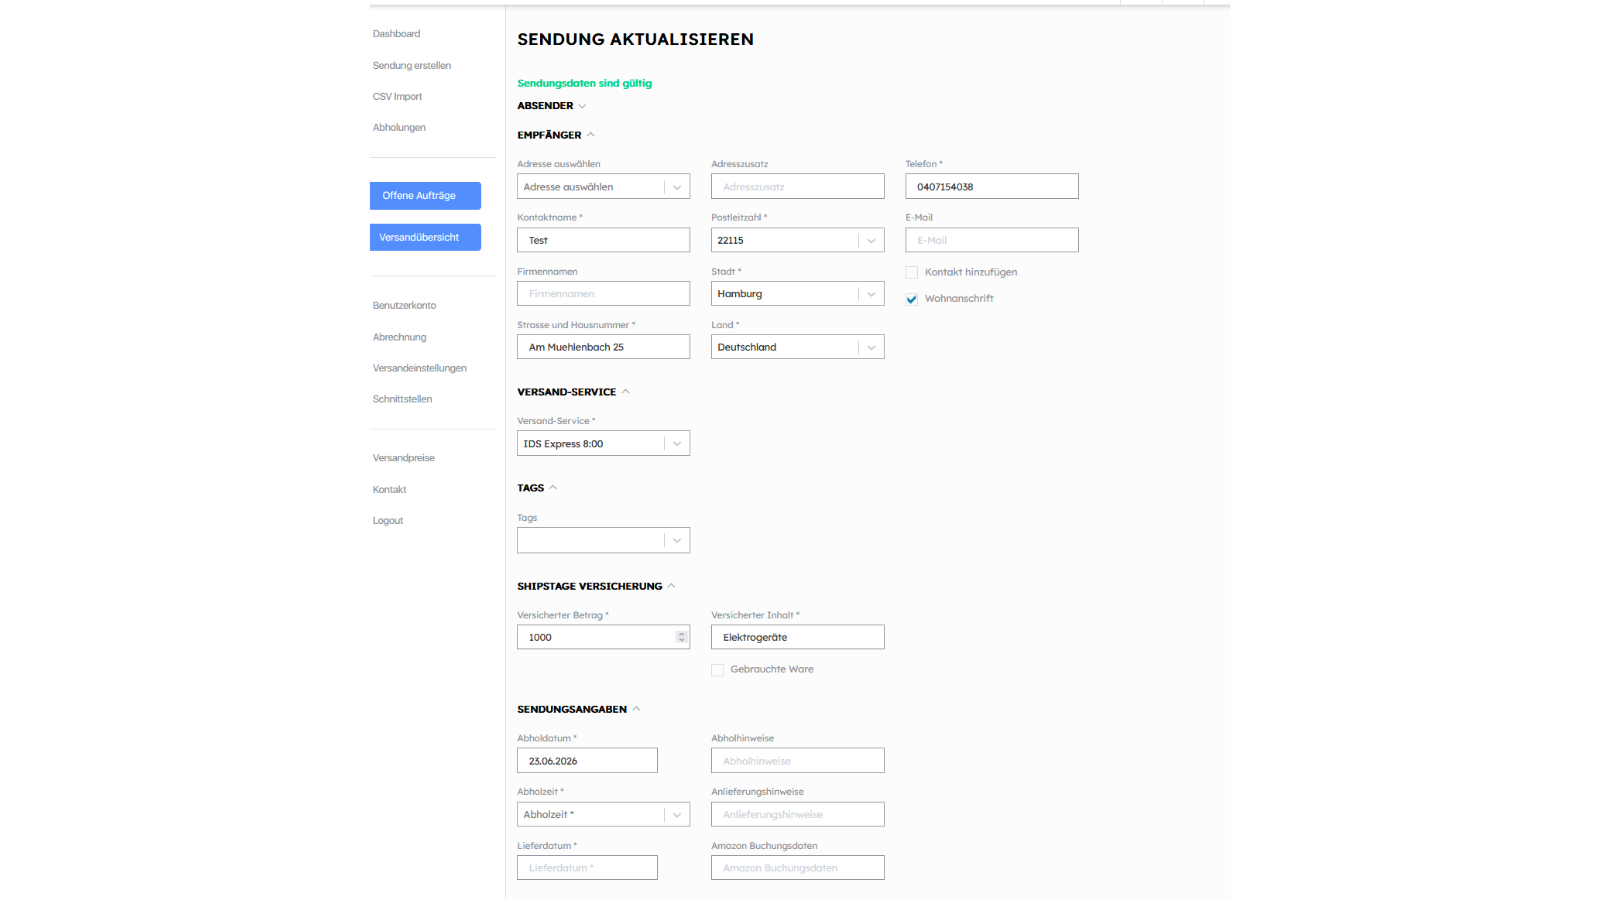Open the Abholzeit dropdown arrow
The width and height of the screenshot is (1600, 900).
click(x=677, y=815)
